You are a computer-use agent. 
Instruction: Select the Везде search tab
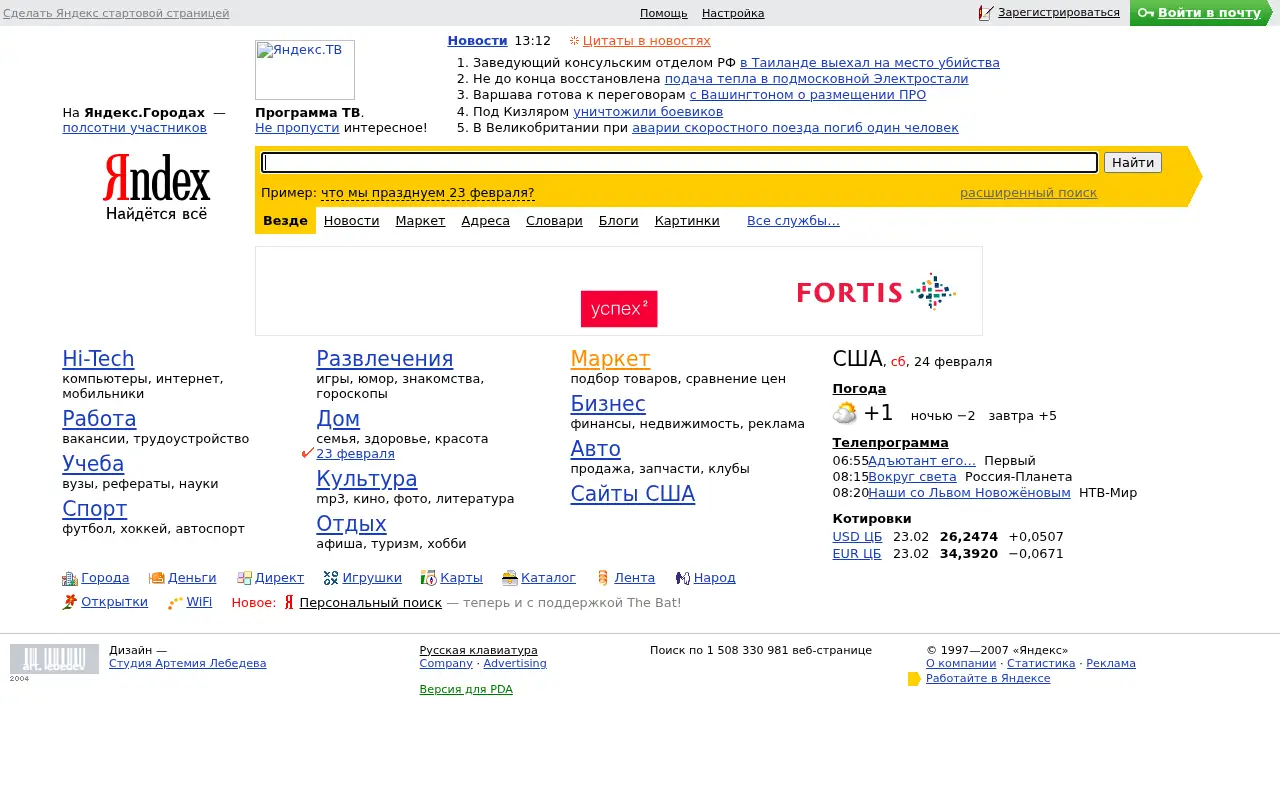click(x=285, y=221)
